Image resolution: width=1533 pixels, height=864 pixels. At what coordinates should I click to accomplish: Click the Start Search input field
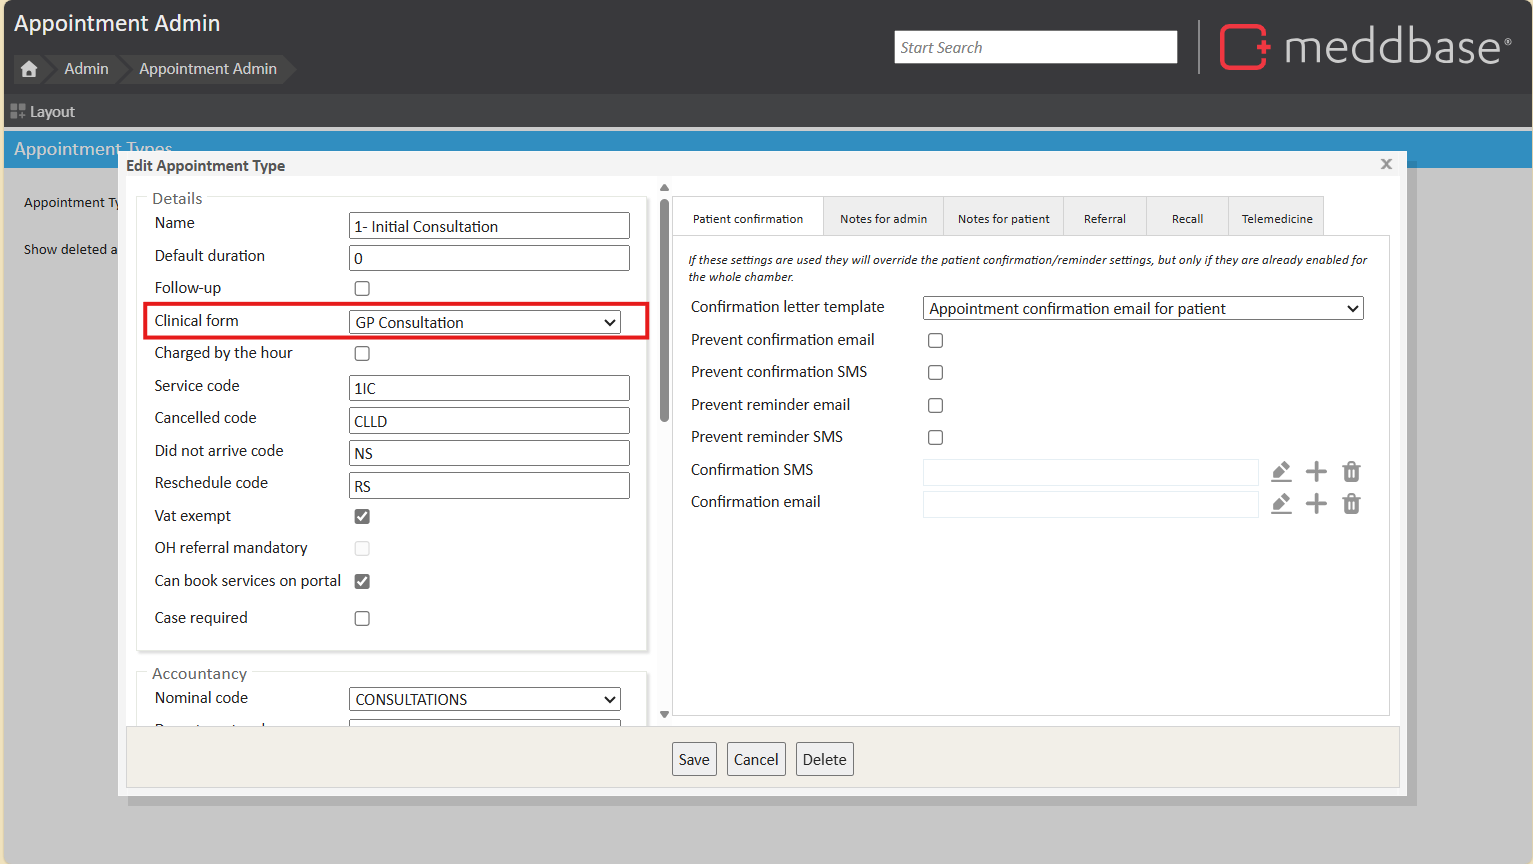[x=1035, y=47]
